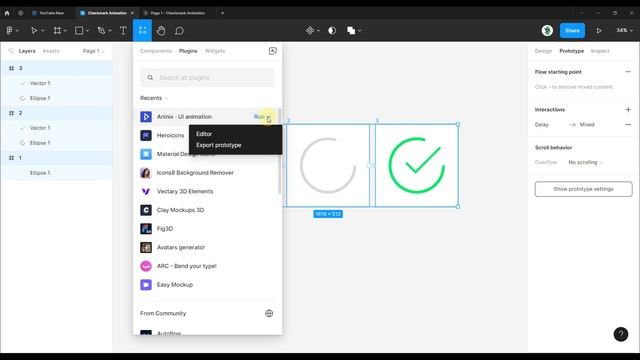Click the Create component icon
640x360 pixels.
[x=310, y=31]
